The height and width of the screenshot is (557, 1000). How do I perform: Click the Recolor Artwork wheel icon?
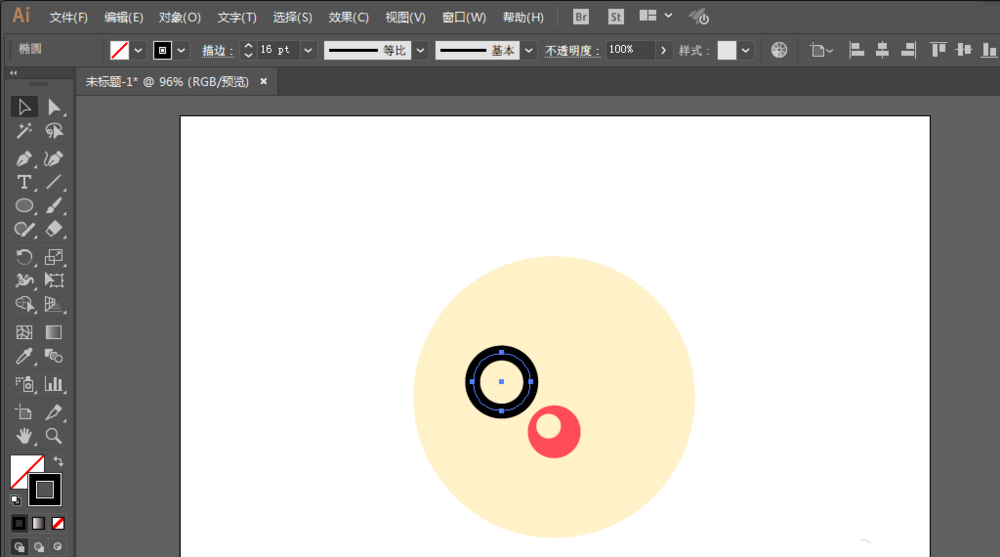tap(779, 50)
